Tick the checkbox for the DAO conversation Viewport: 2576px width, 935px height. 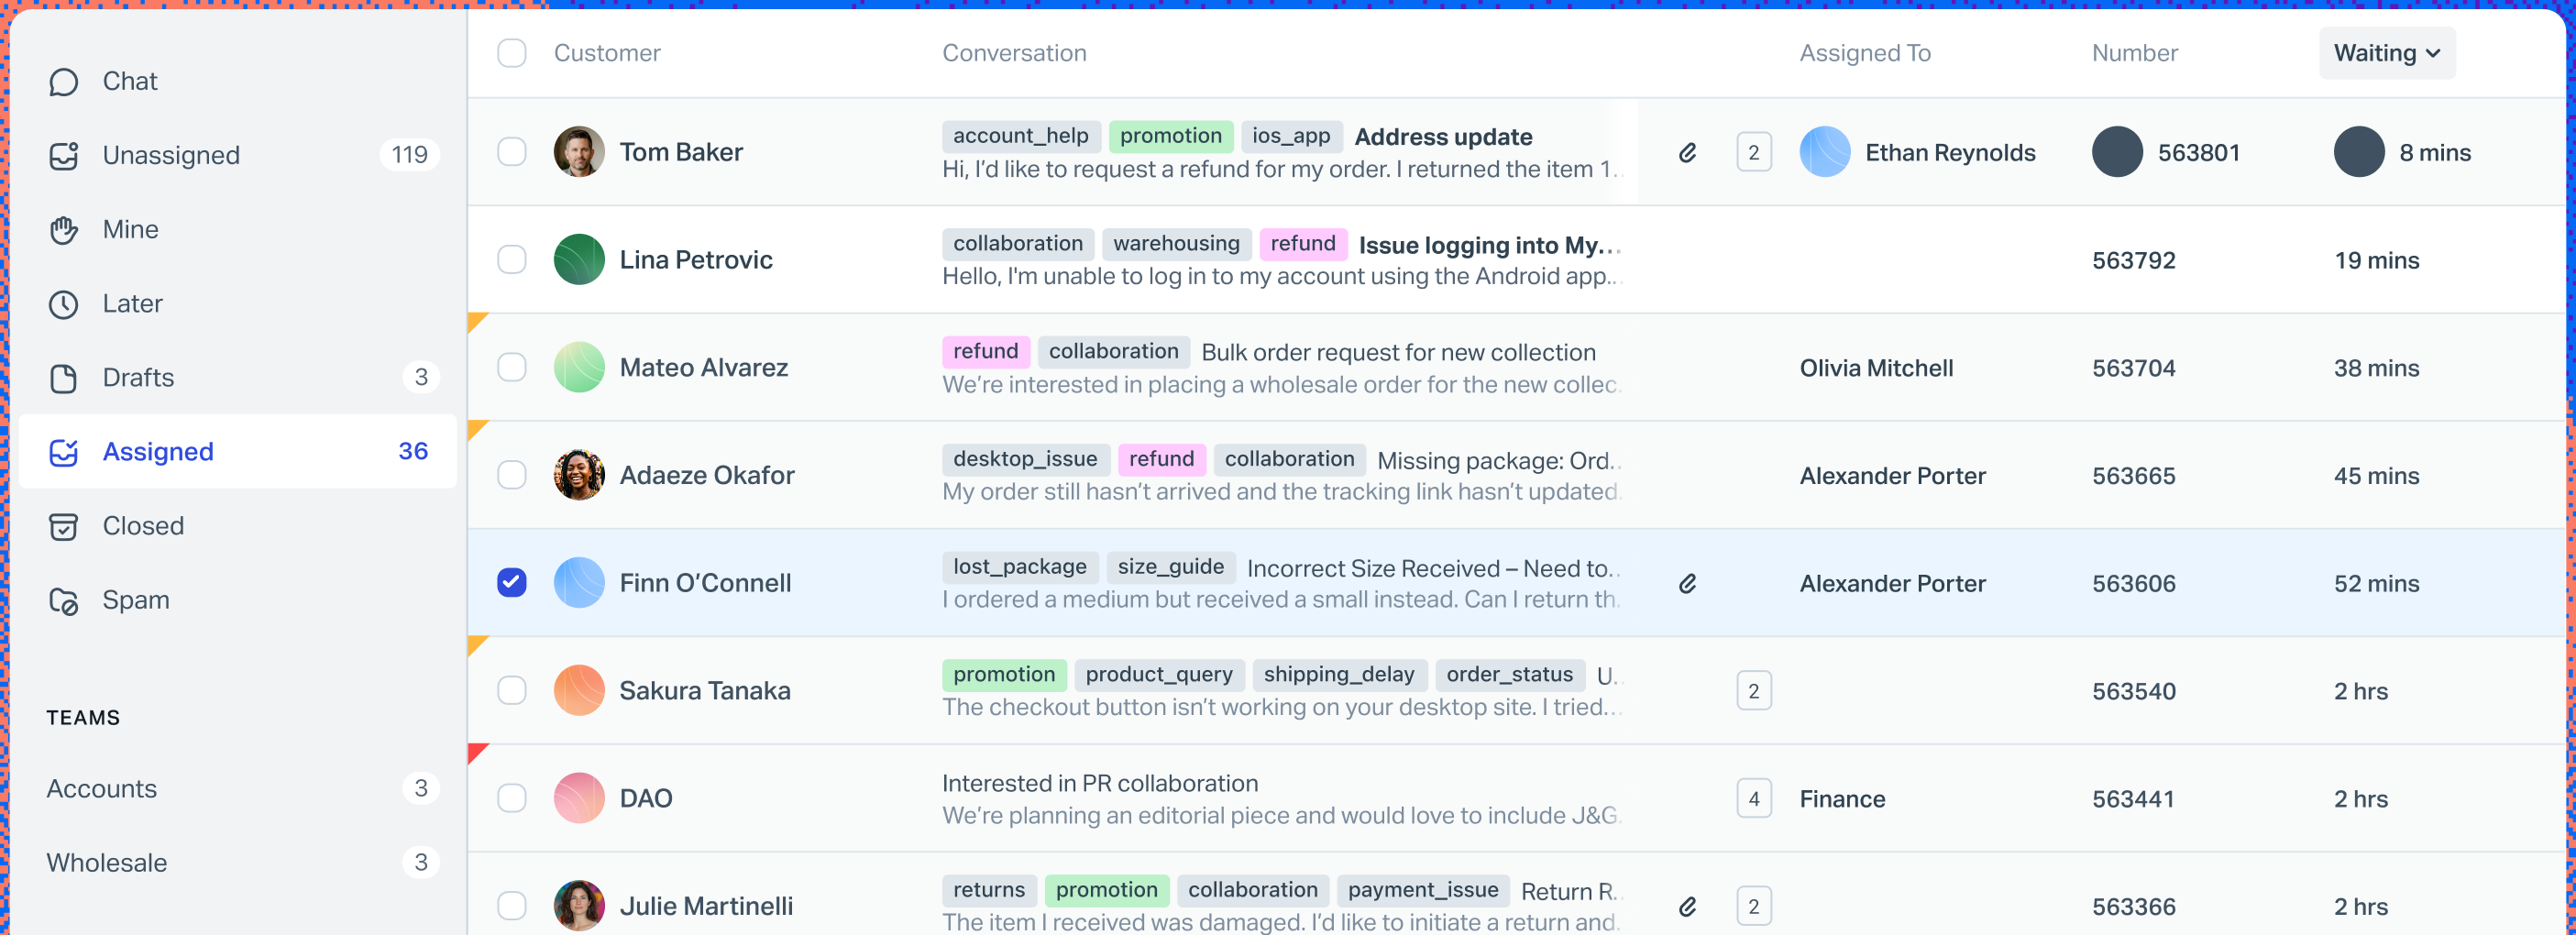tap(512, 799)
